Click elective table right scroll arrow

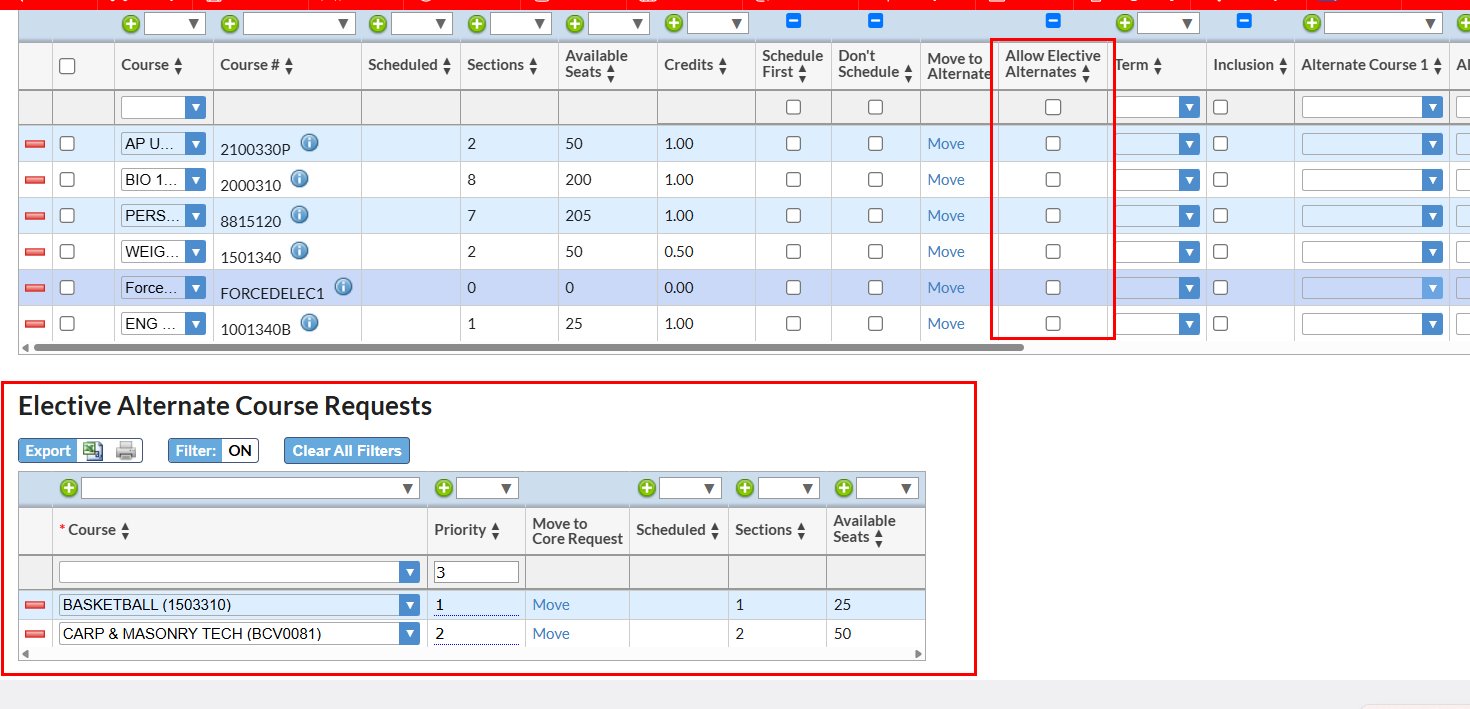pyautogui.click(x=920, y=654)
